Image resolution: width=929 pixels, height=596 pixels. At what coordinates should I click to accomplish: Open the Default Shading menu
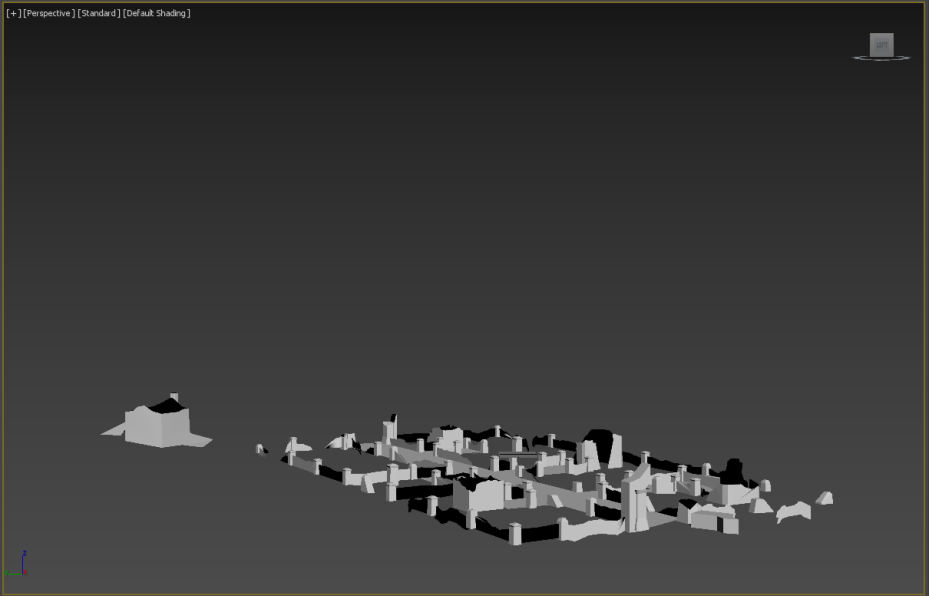pyautogui.click(x=157, y=13)
